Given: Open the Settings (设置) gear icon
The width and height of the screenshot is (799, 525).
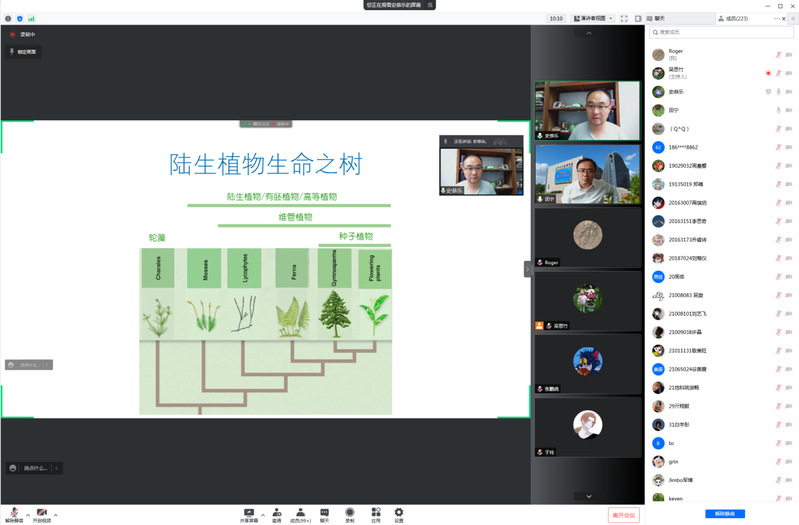Looking at the screenshot, I should [x=399, y=514].
